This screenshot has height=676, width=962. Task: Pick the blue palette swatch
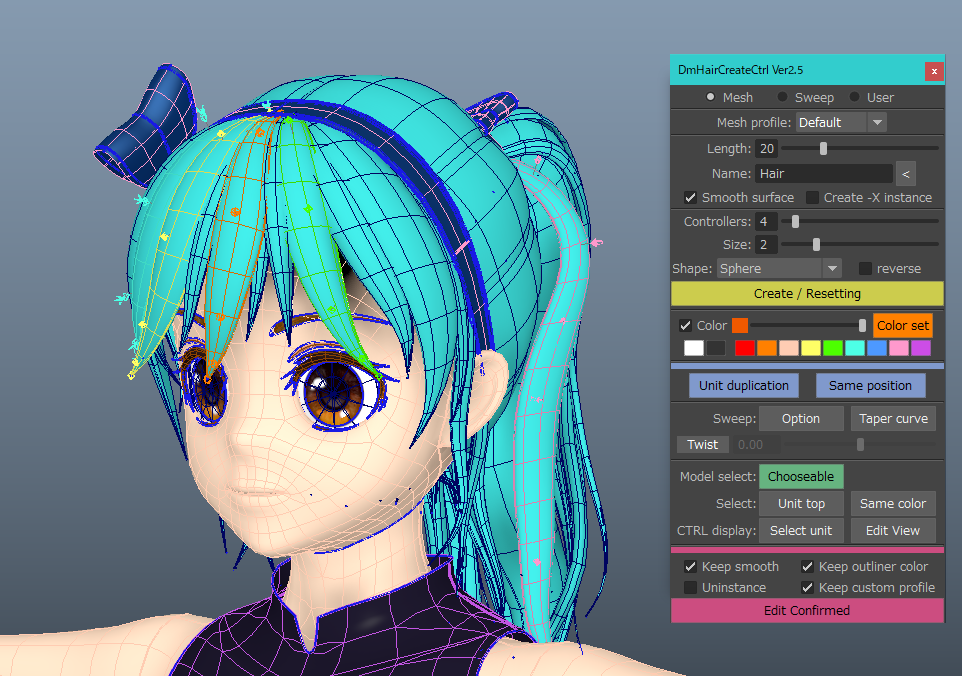tap(877, 348)
